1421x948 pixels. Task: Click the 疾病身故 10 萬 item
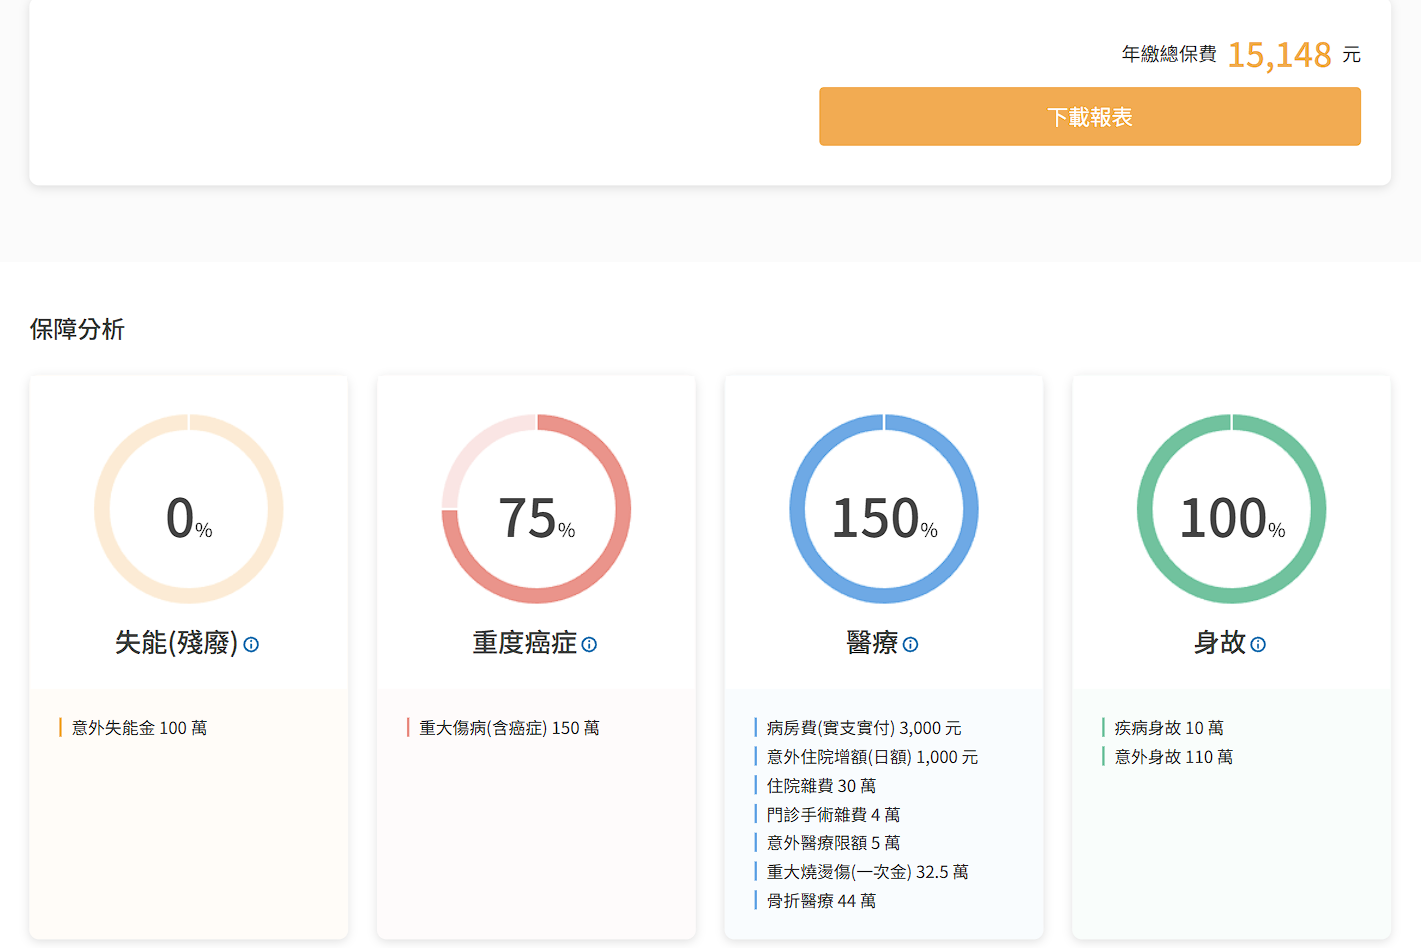pyautogui.click(x=1169, y=728)
